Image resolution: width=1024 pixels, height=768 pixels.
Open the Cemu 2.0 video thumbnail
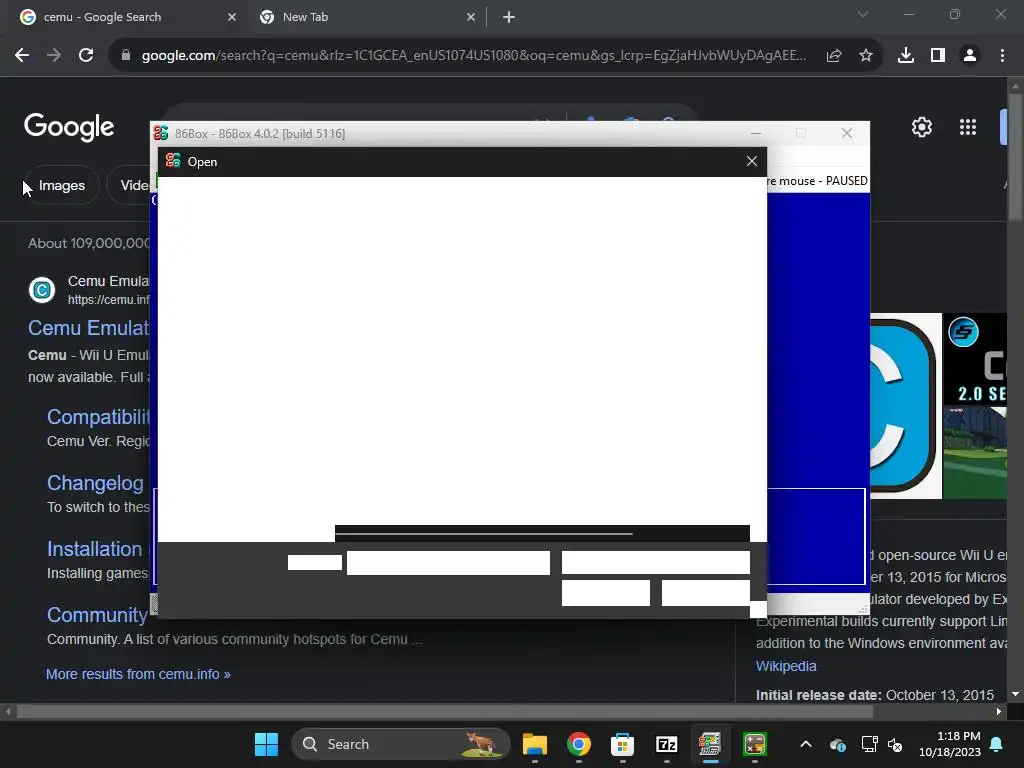975,359
